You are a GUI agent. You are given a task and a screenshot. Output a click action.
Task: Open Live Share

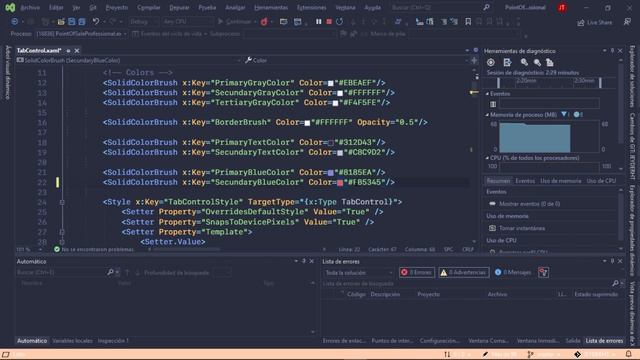[594, 22]
